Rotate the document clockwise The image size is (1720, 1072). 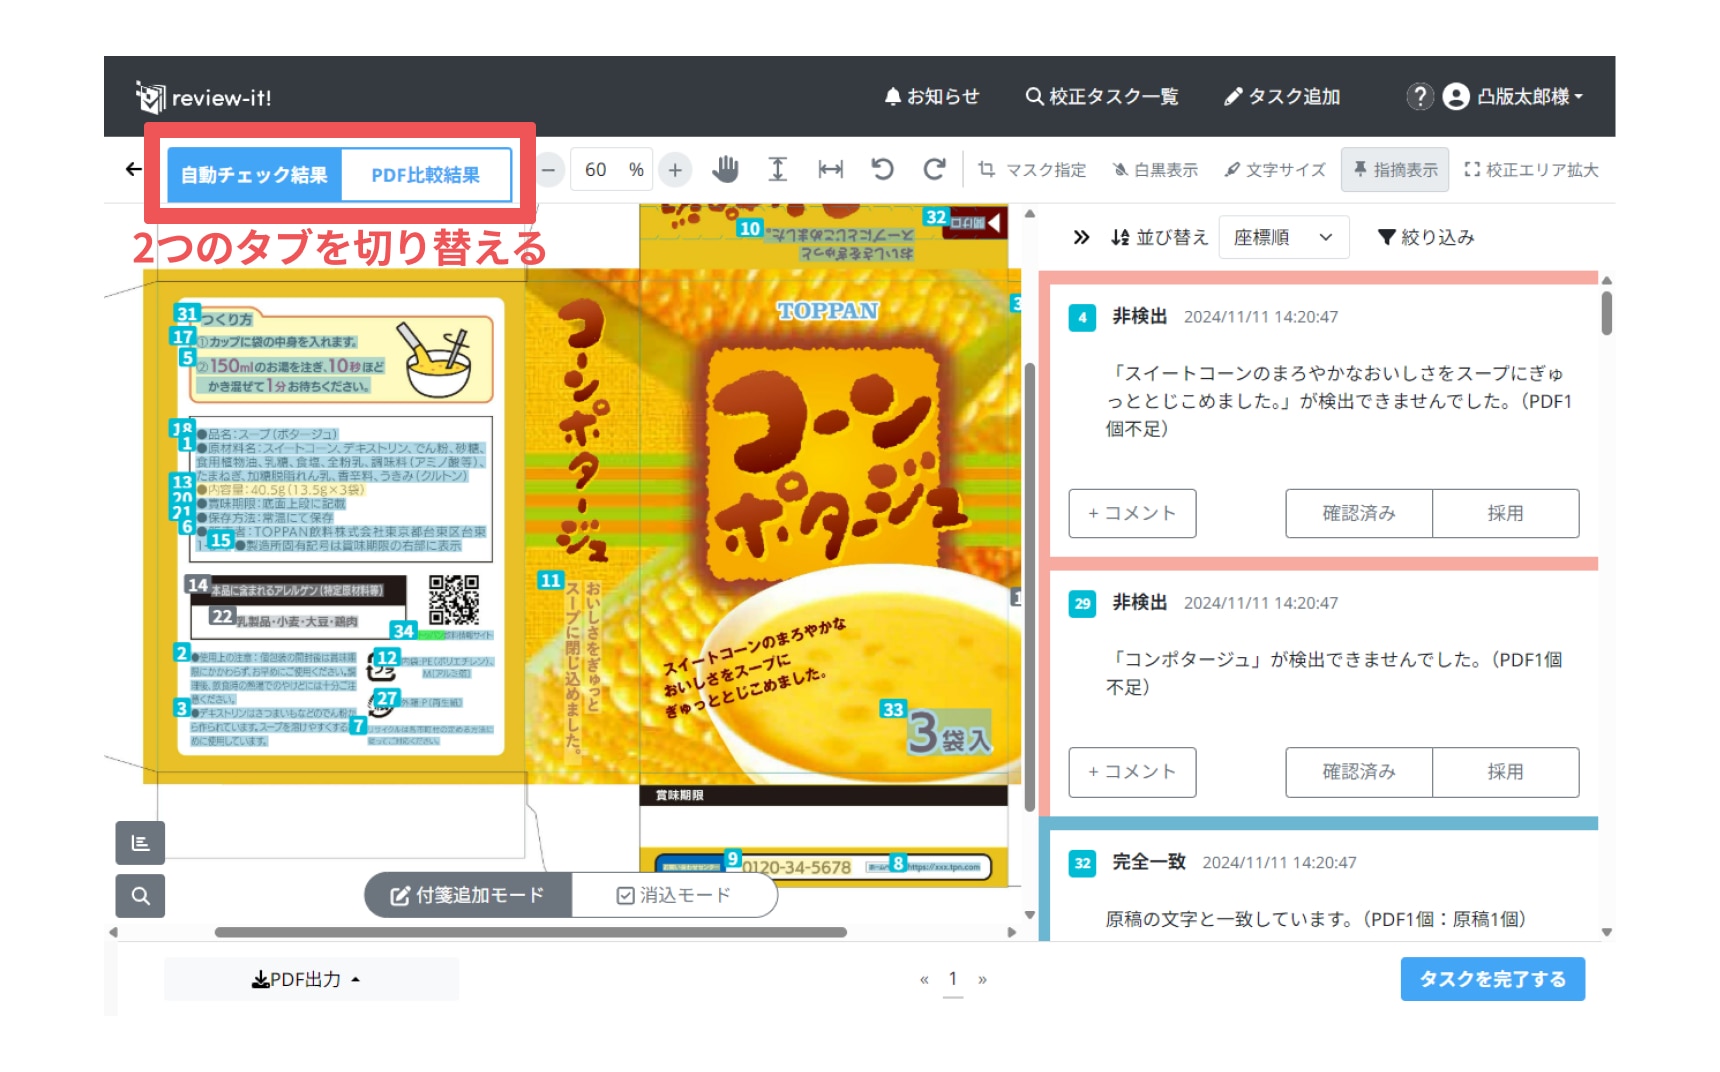coord(934,170)
